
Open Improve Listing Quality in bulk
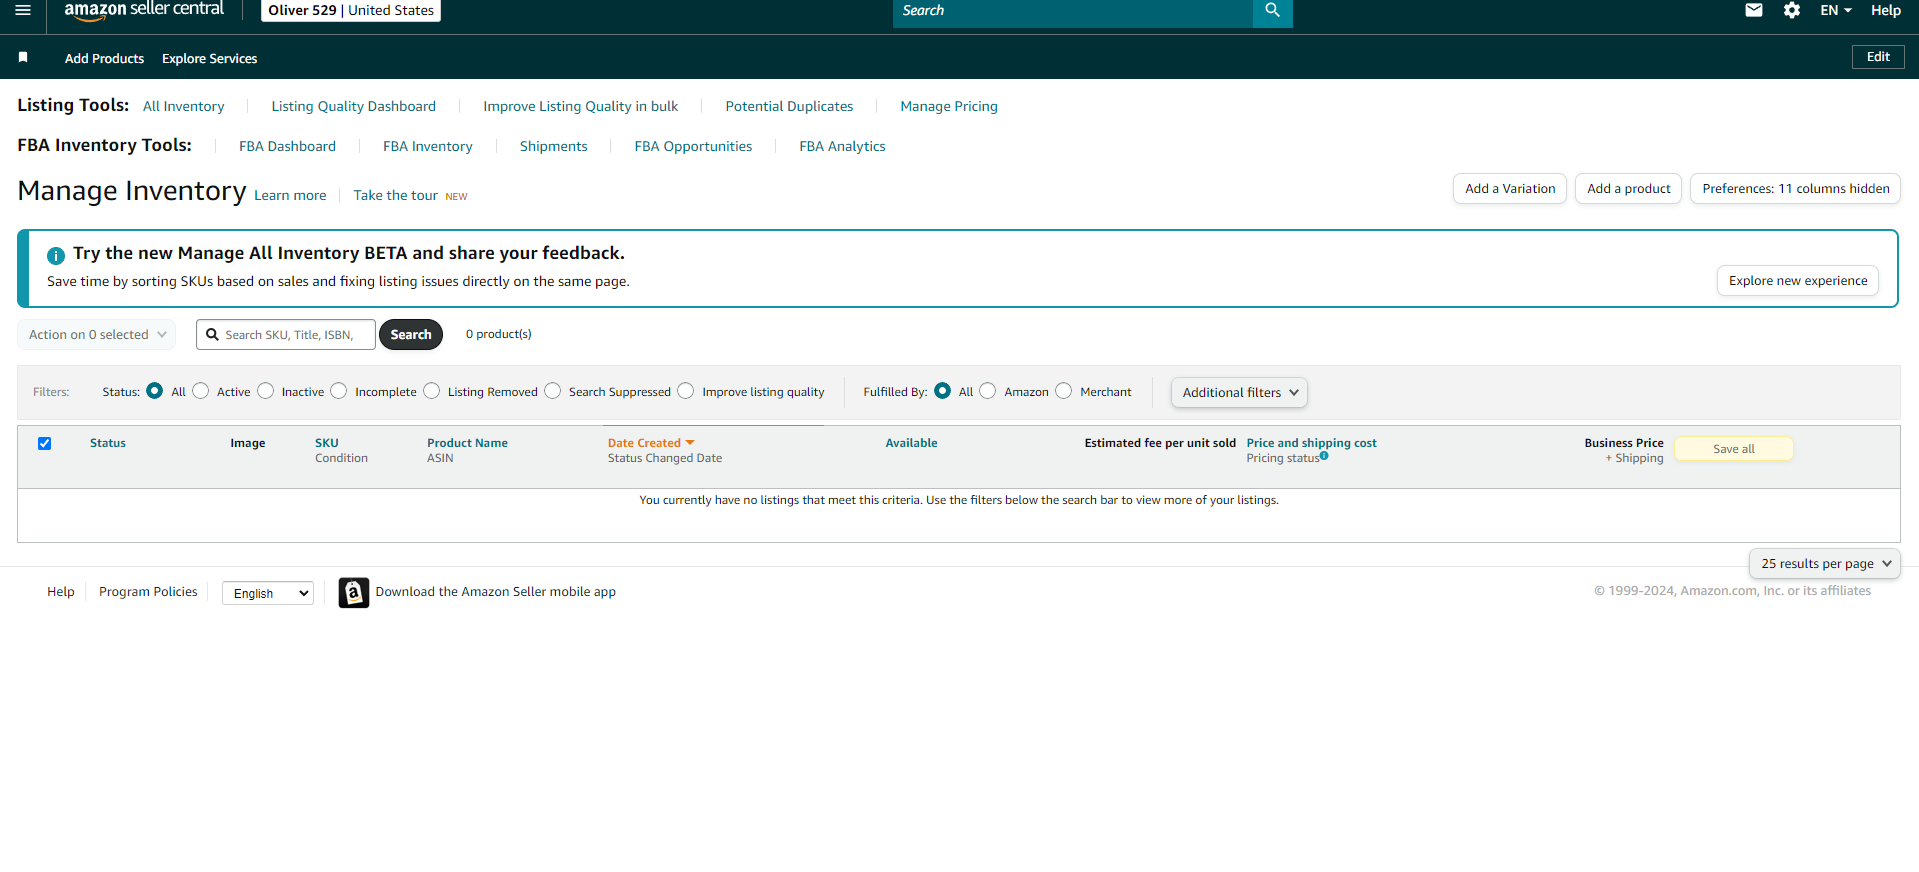[581, 106]
